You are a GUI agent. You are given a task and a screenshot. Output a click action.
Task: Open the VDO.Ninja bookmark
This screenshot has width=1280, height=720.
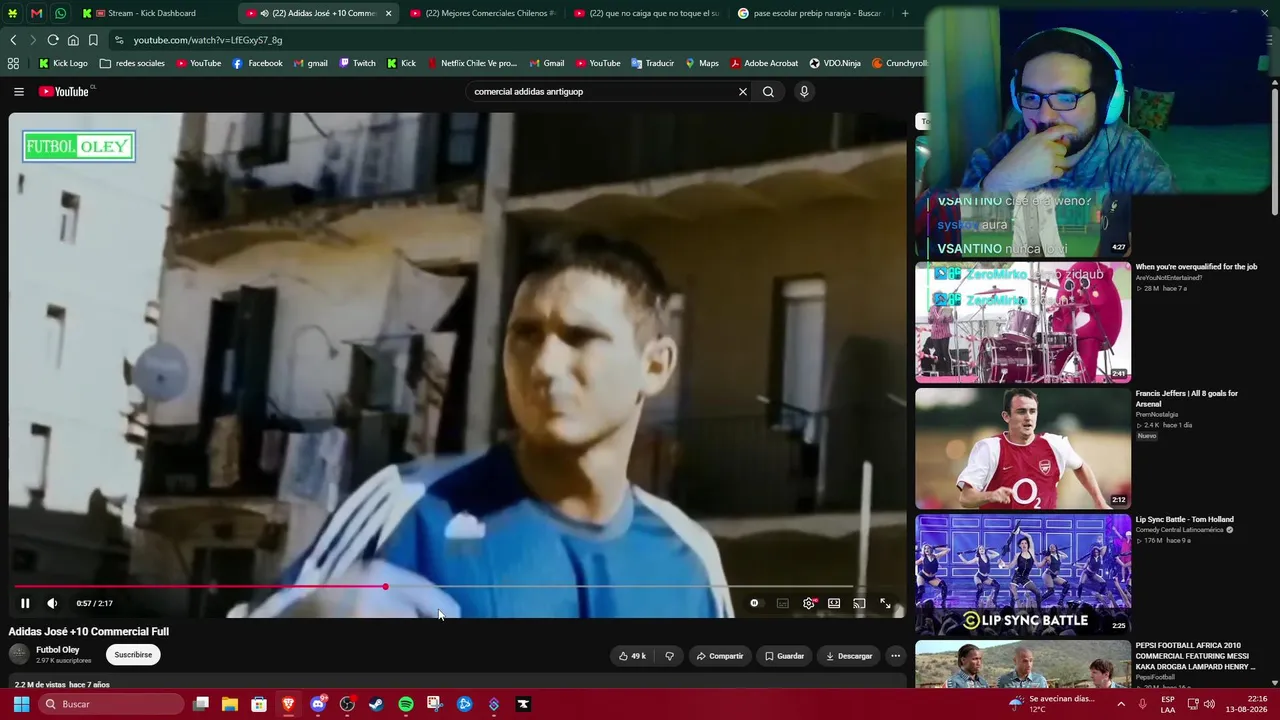pos(835,63)
